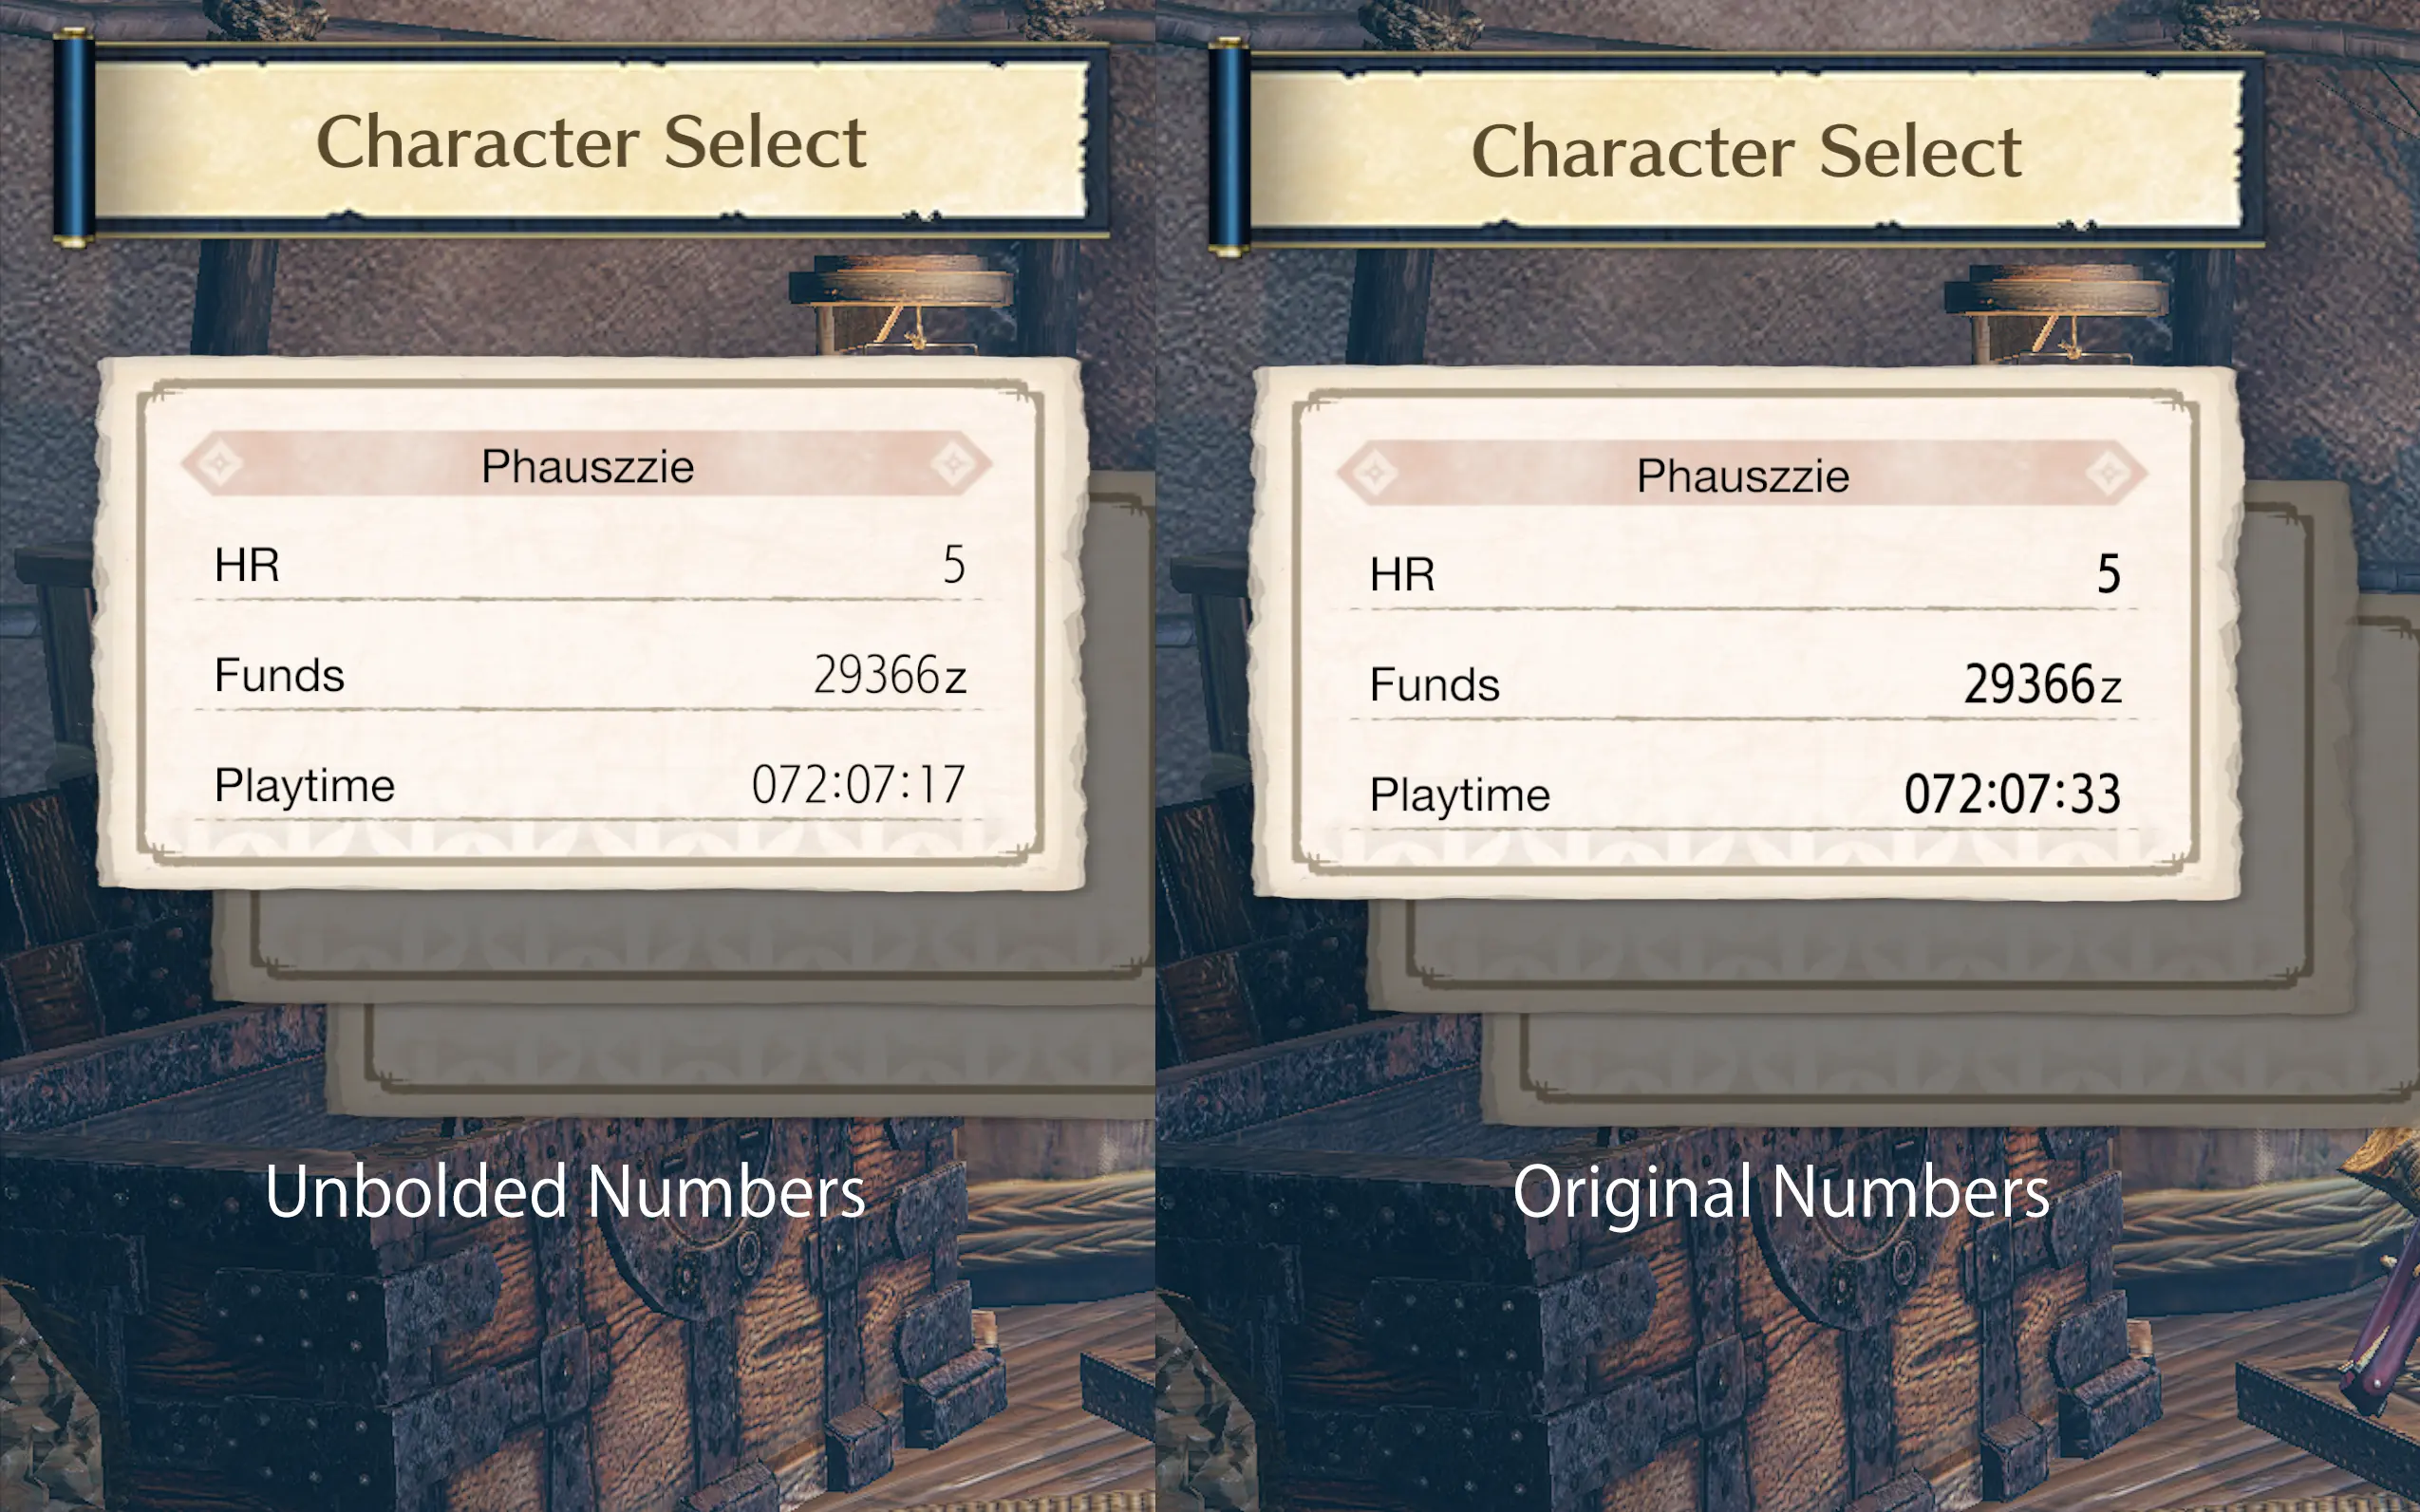Click the Character Select banner above the Original card

click(x=1746, y=151)
